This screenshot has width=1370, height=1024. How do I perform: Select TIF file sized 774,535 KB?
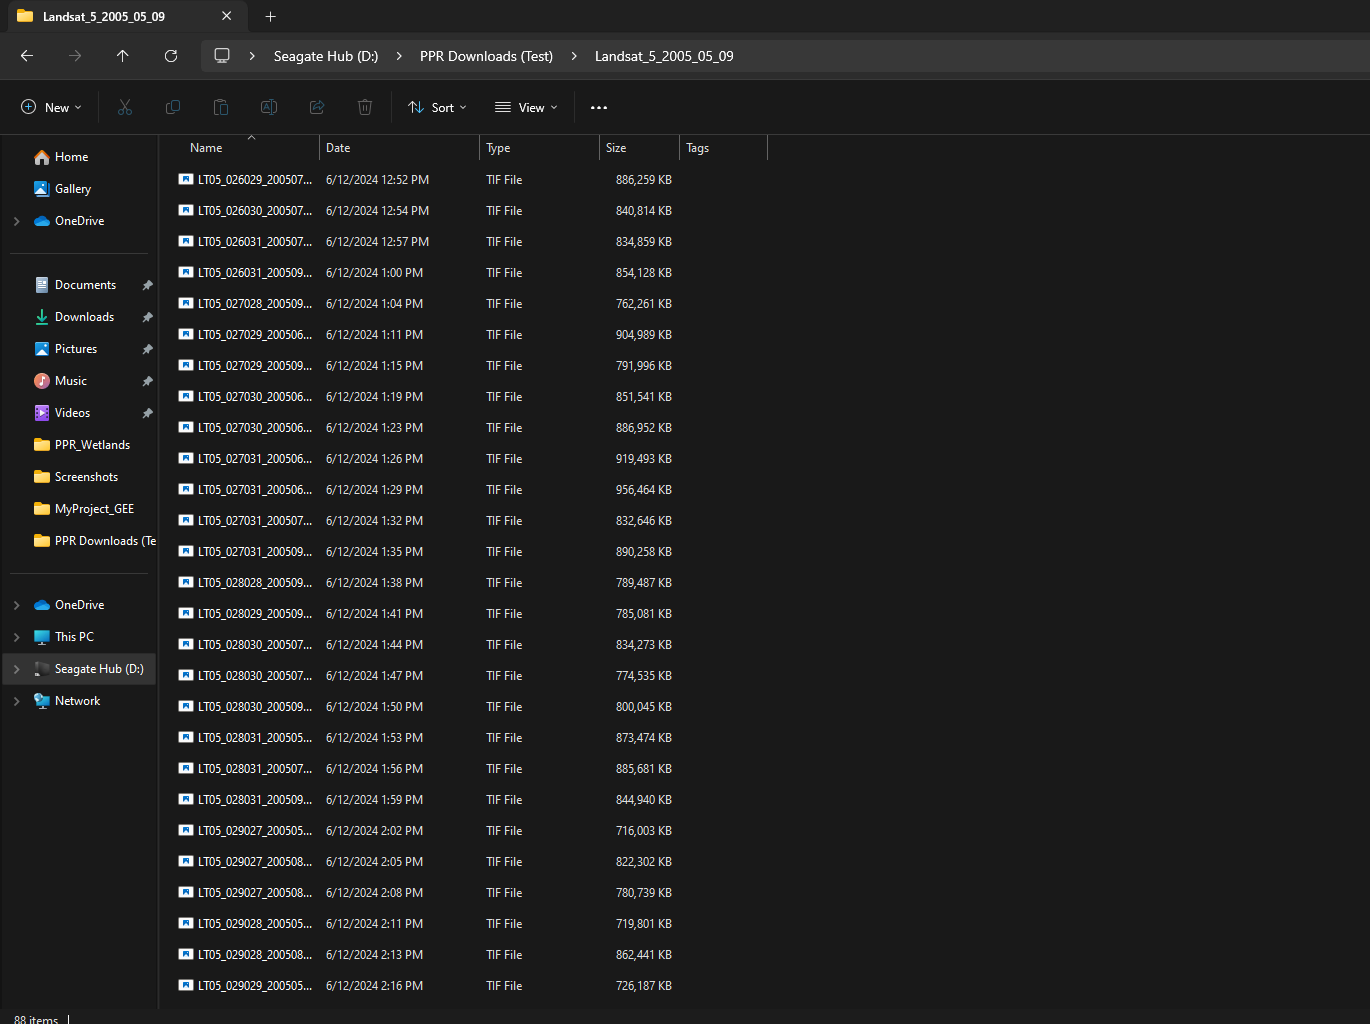[470, 676]
